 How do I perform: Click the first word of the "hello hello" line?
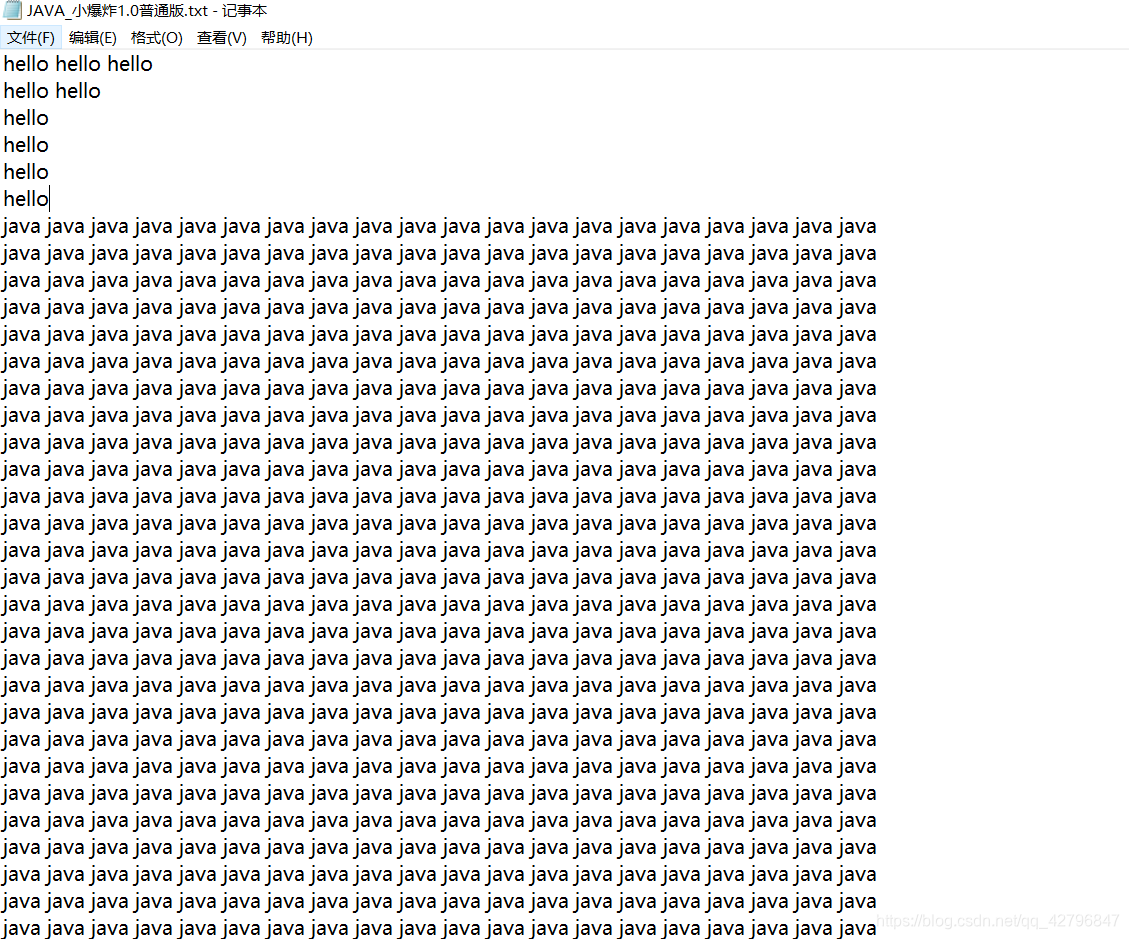[26, 91]
